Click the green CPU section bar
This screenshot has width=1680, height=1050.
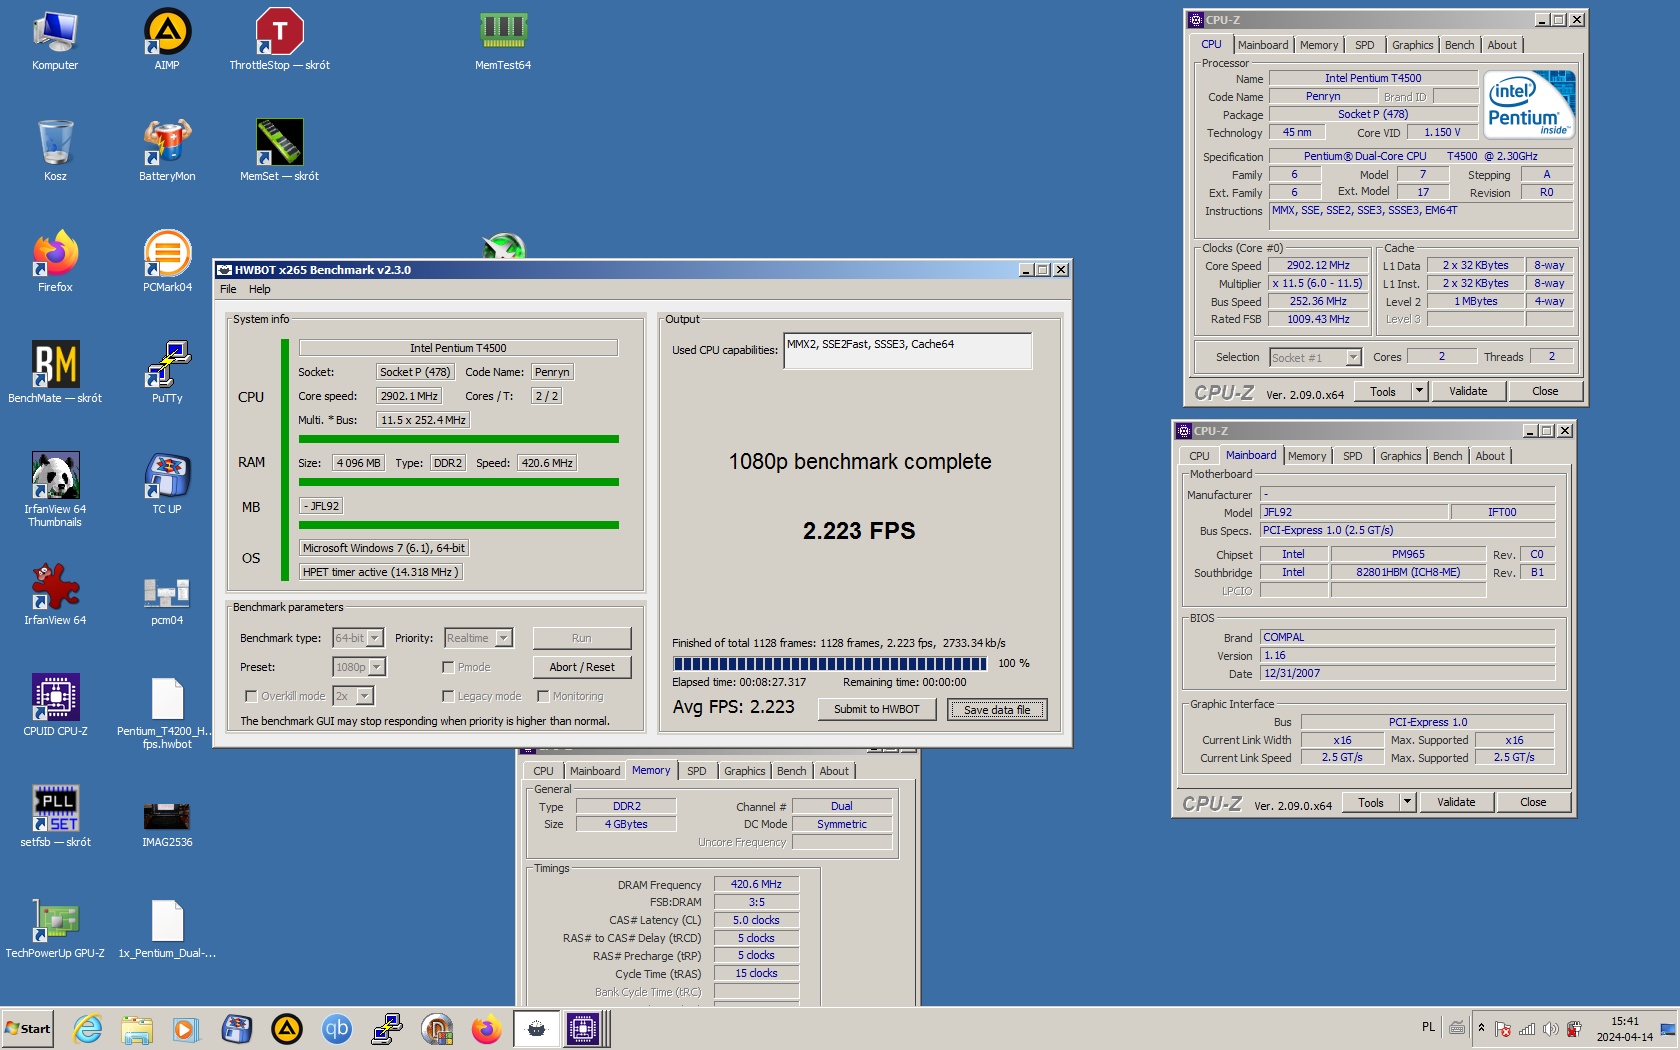tap(285, 461)
